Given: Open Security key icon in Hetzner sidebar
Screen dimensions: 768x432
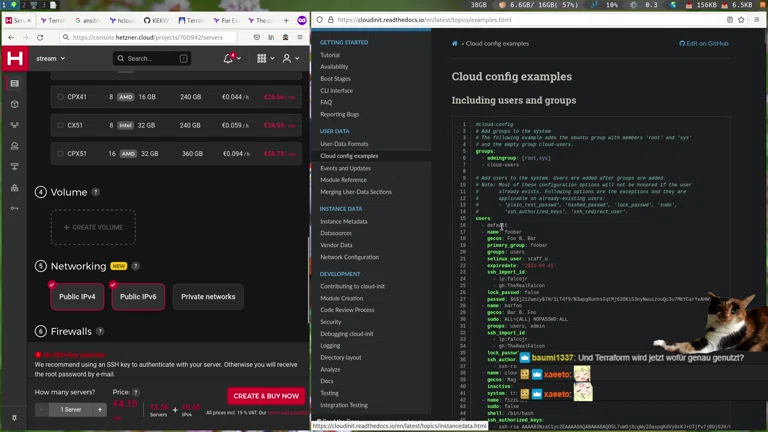Looking at the screenshot, I should point(15,208).
